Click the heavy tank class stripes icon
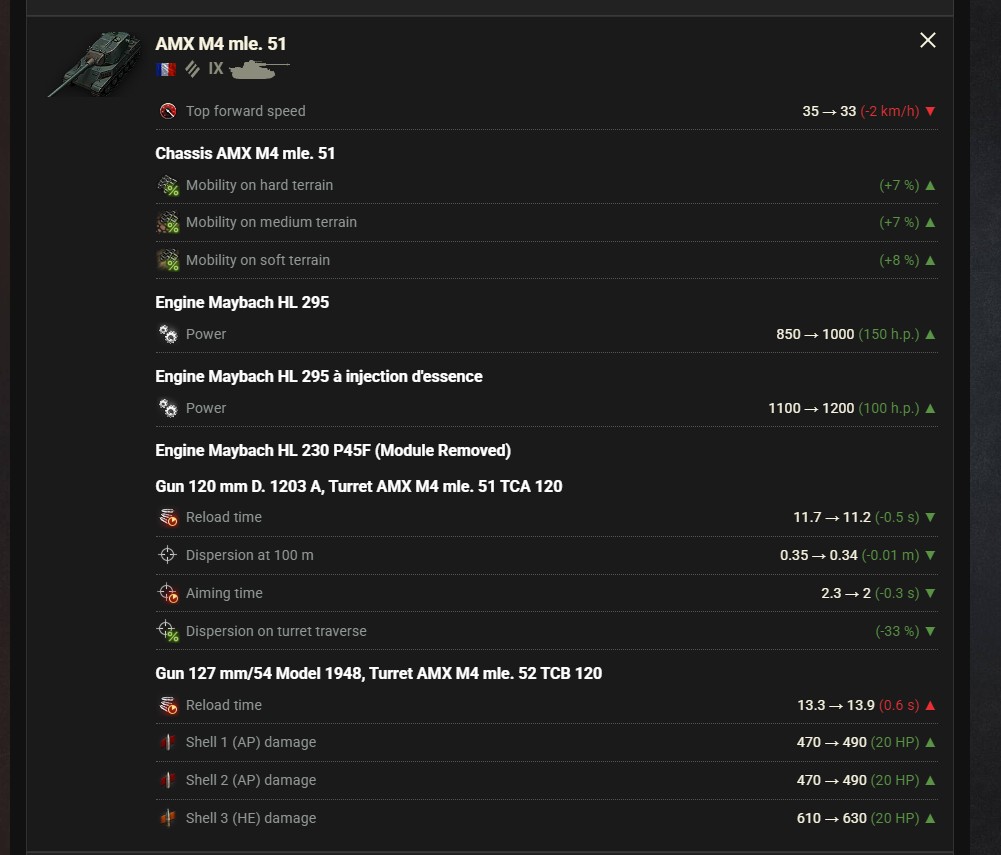1001x855 pixels. coord(192,69)
